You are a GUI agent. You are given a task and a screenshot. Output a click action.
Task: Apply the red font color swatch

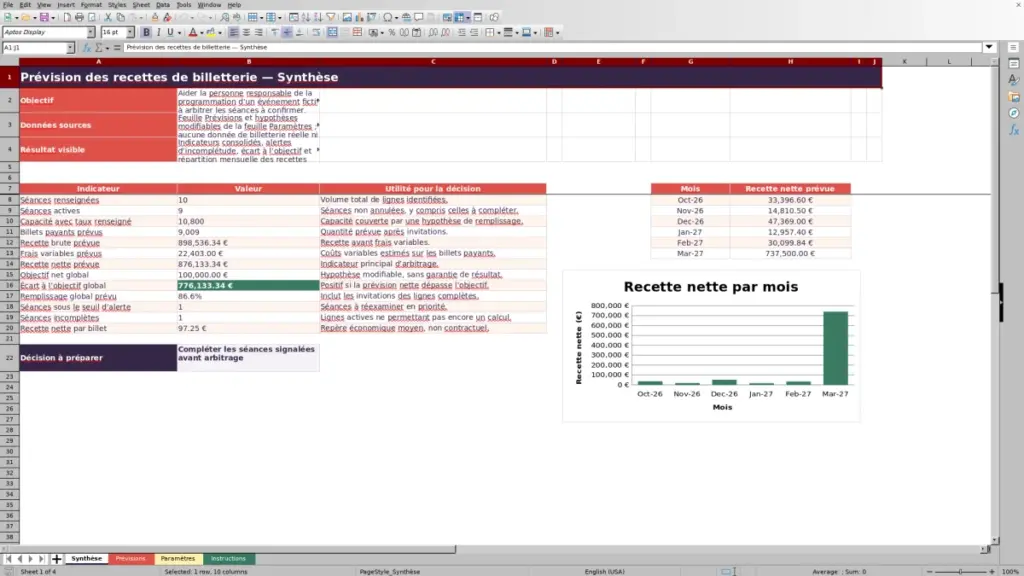tap(193, 32)
